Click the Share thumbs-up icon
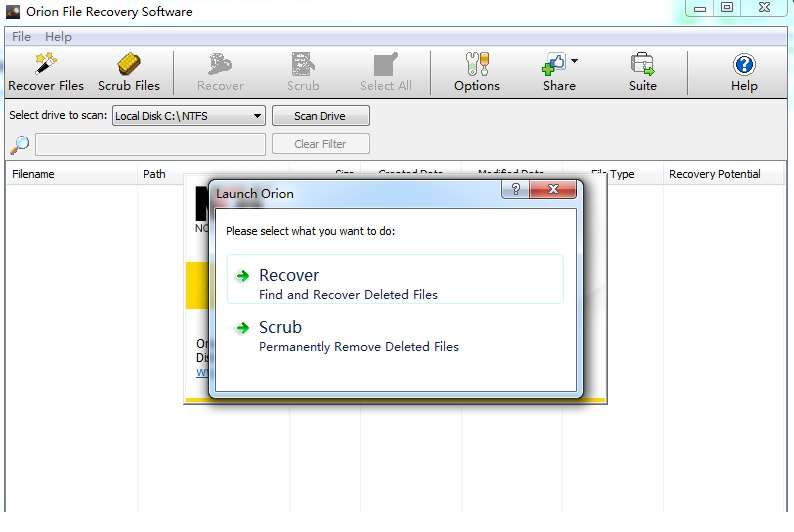The image size is (794, 532). pos(553,64)
